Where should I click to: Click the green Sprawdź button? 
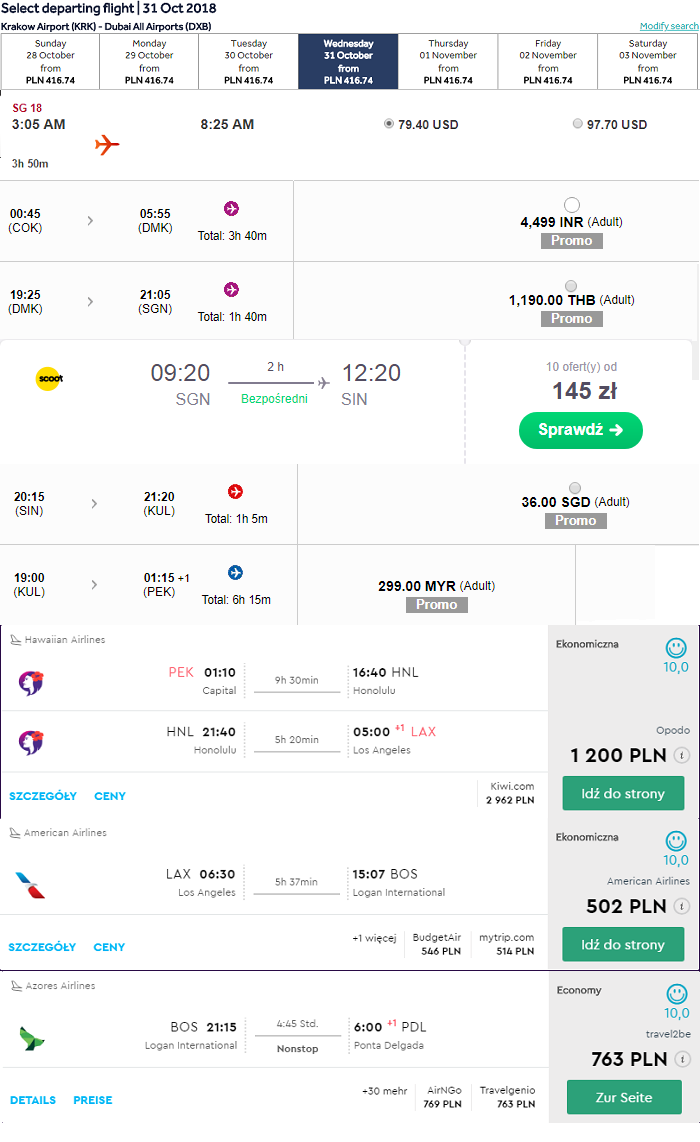point(581,430)
